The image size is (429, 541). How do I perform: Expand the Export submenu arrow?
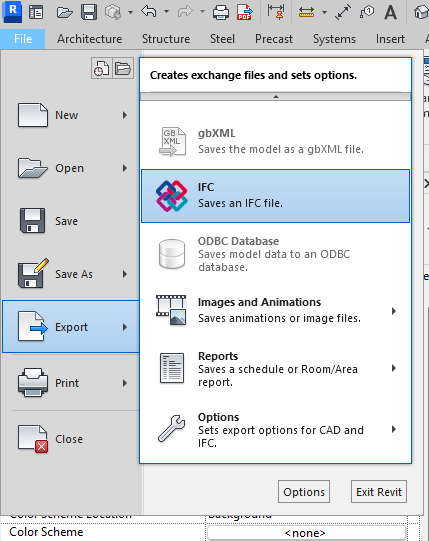[x=125, y=327]
